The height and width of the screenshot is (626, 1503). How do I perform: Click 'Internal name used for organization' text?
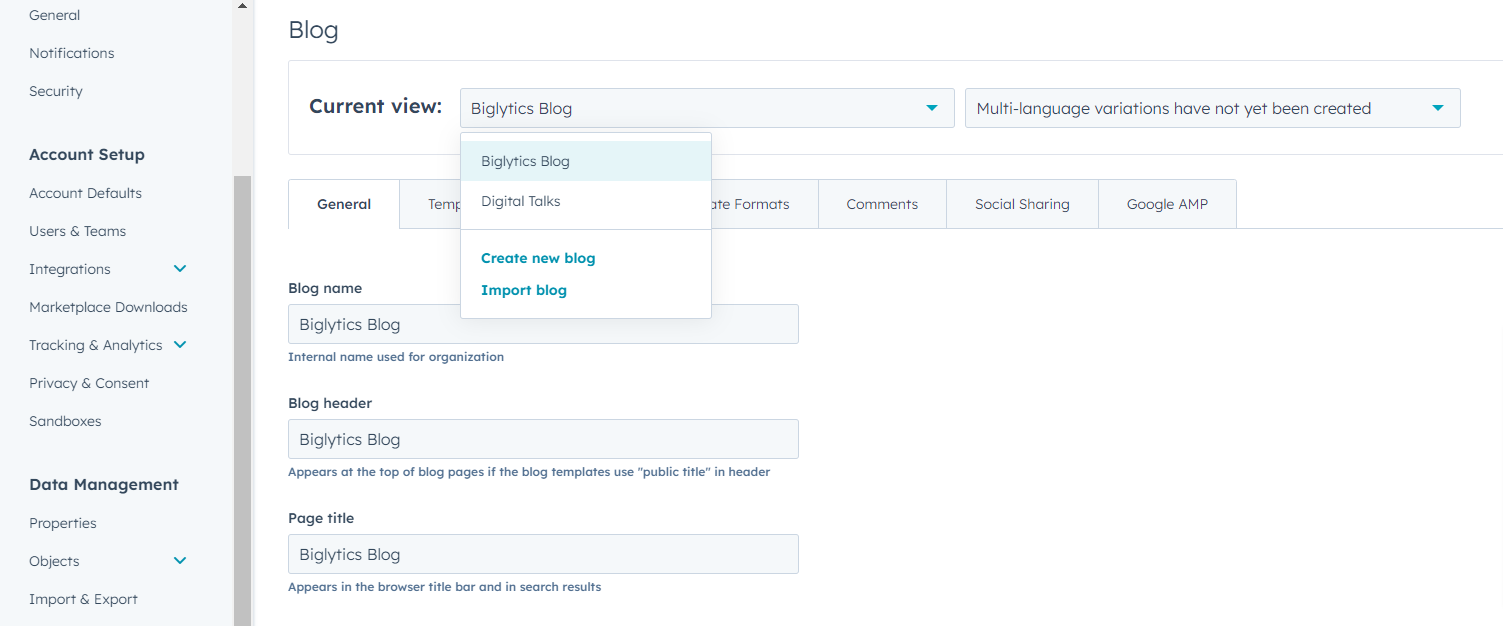396,357
